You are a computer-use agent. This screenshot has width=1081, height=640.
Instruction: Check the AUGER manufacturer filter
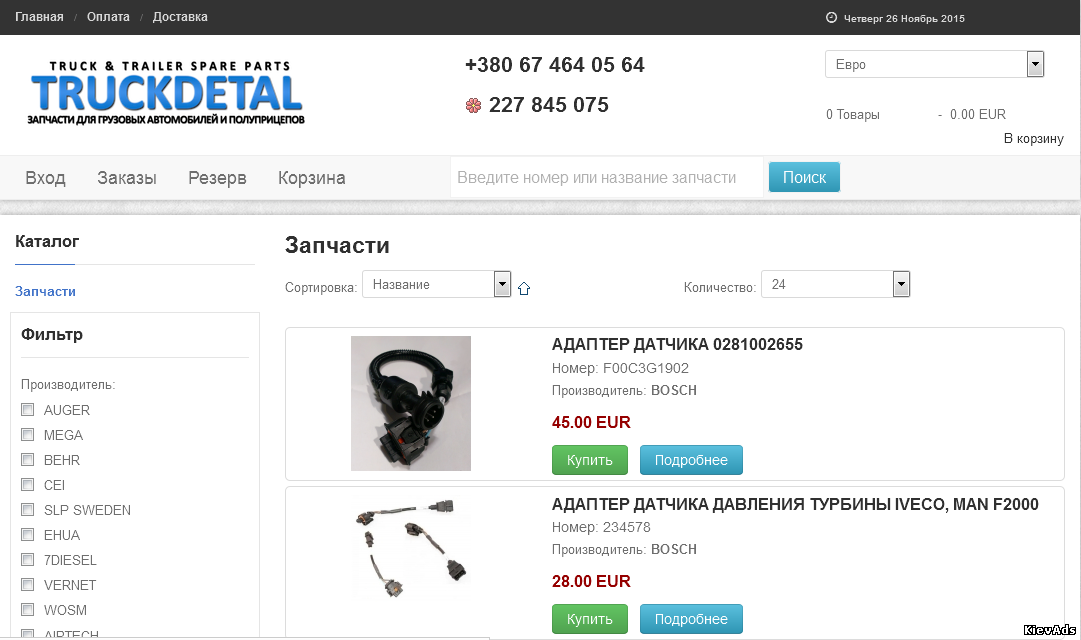28,410
